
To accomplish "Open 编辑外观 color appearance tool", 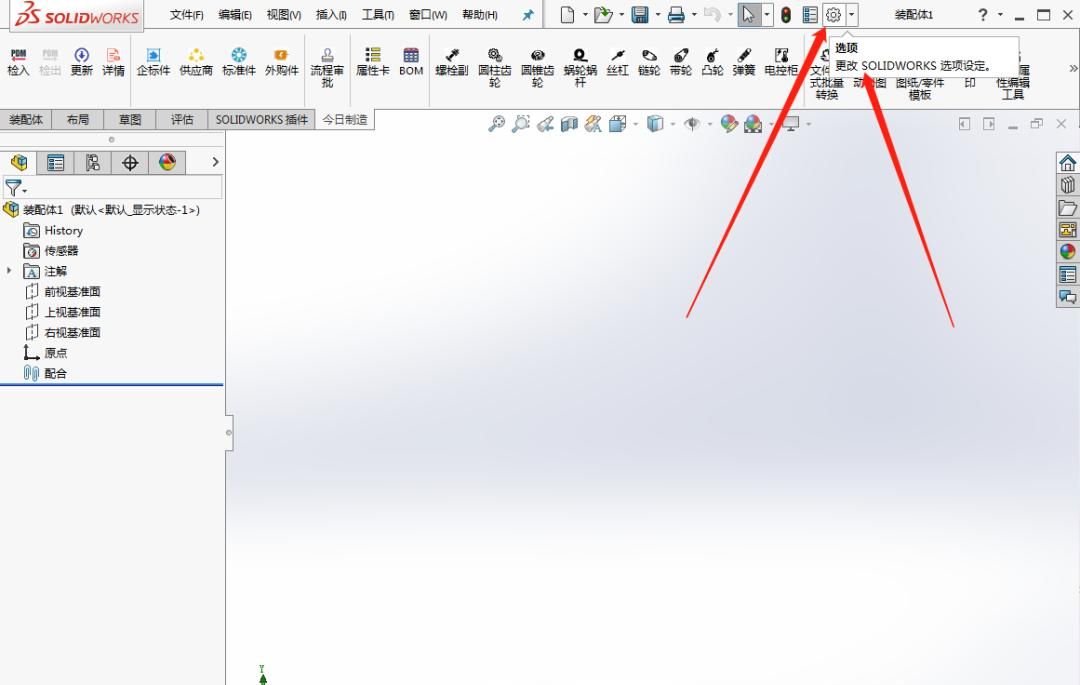I will [727, 123].
